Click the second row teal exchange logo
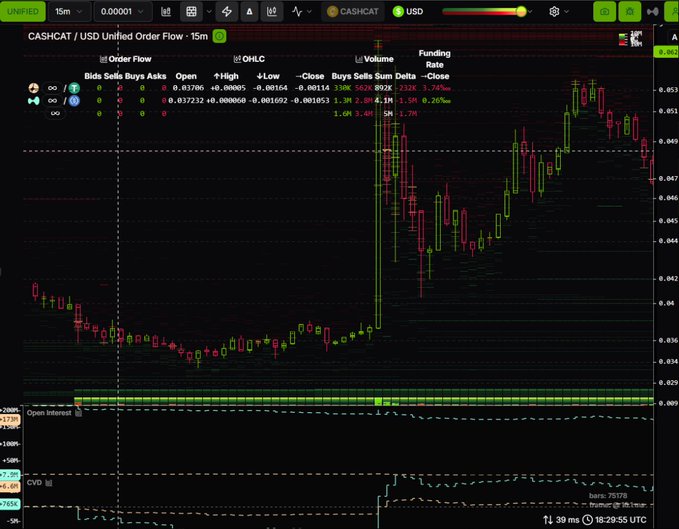The image size is (679, 529). pos(33,101)
